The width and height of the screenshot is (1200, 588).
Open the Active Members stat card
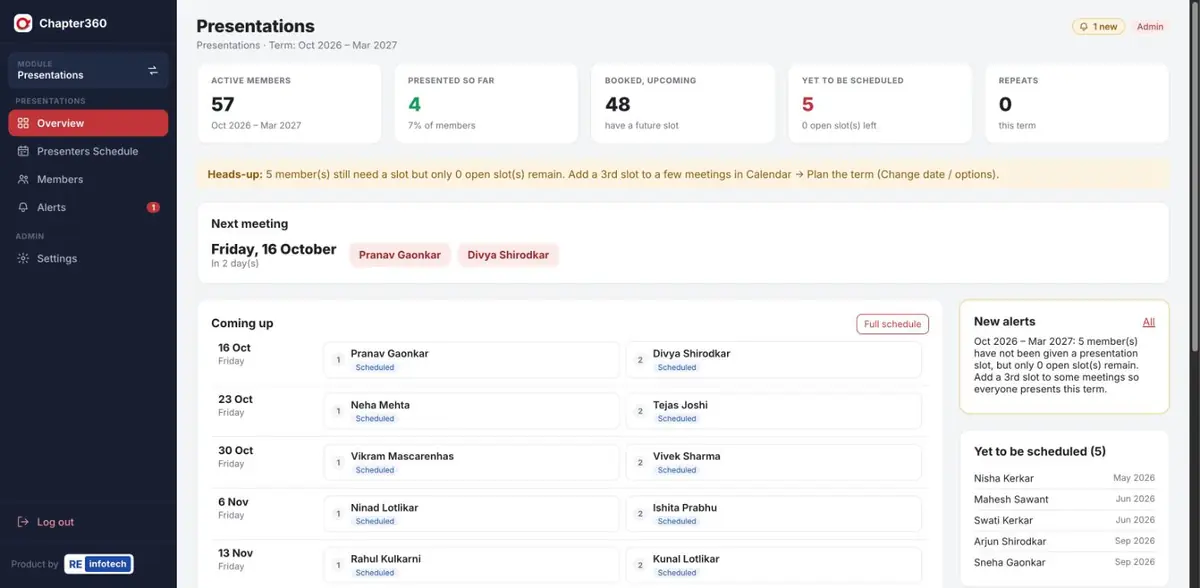point(289,104)
